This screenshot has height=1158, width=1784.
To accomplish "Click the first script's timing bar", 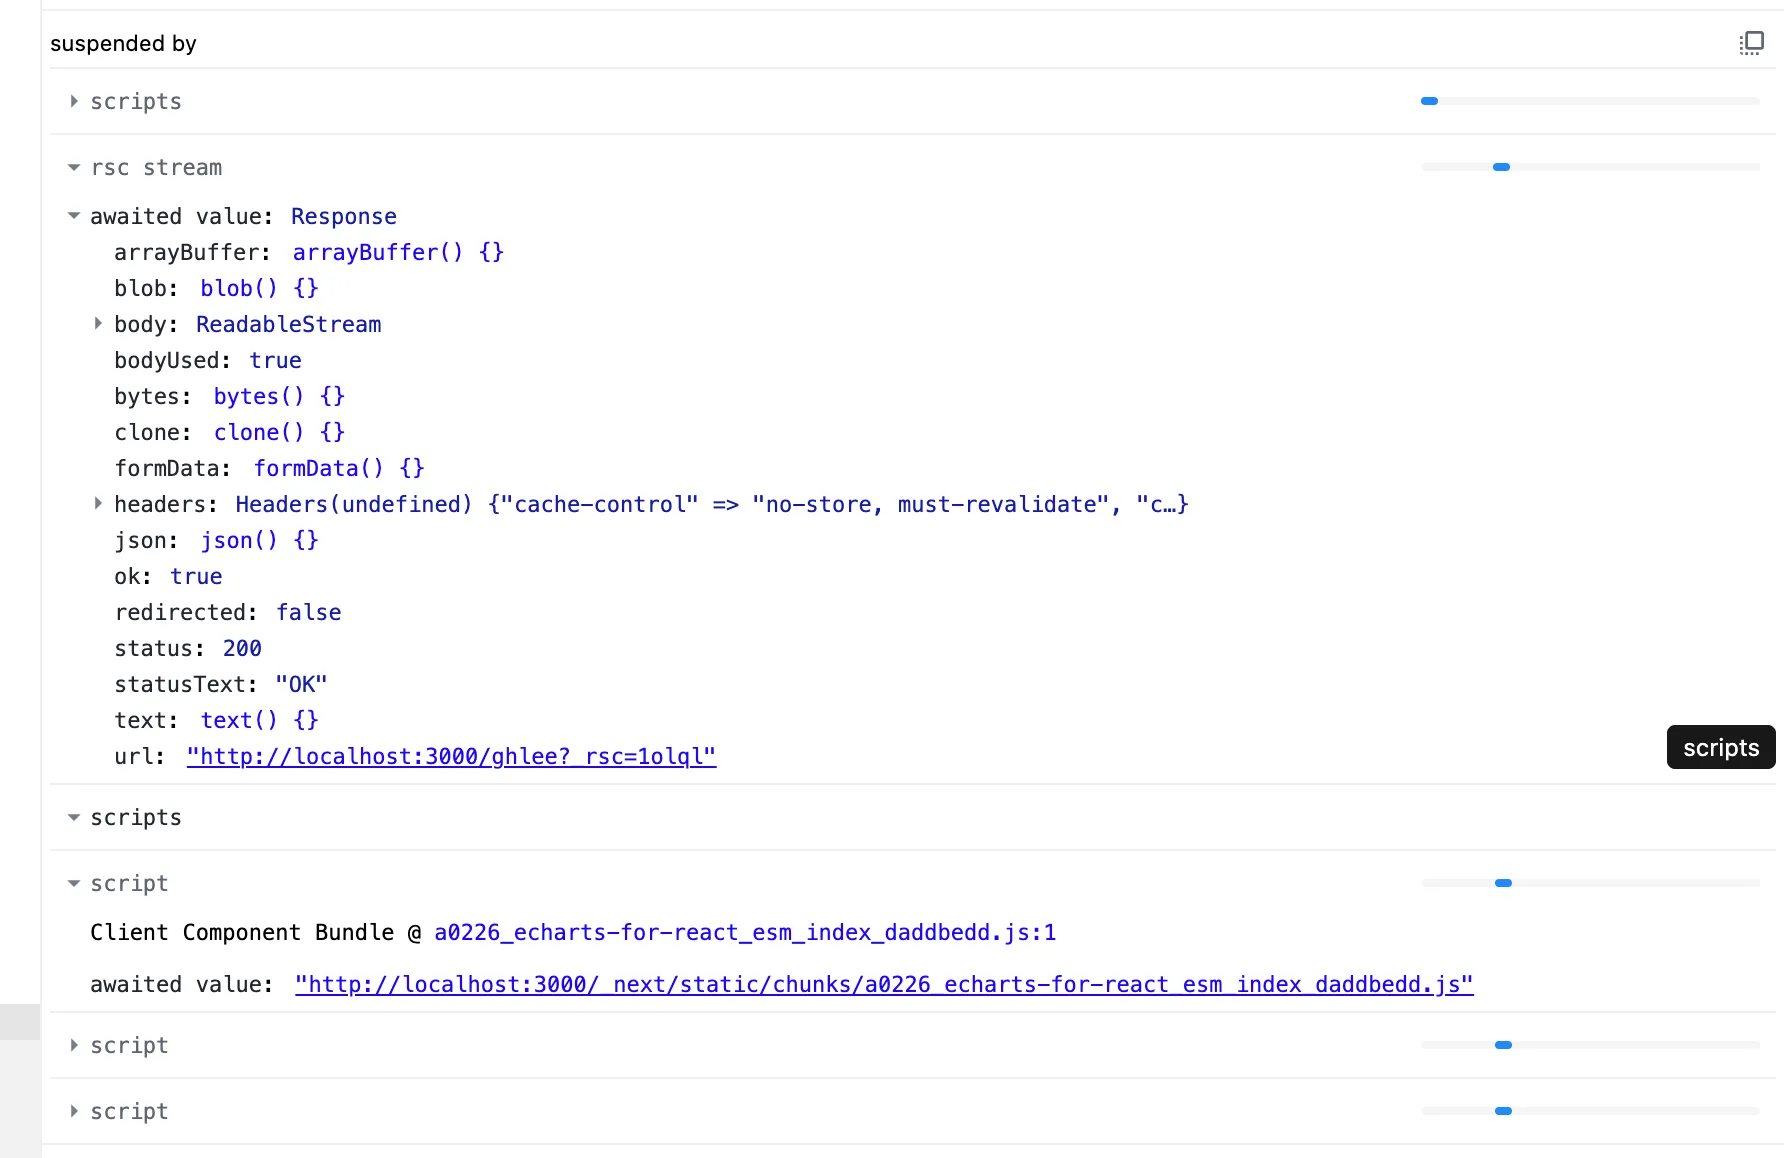I will [x=1589, y=884].
